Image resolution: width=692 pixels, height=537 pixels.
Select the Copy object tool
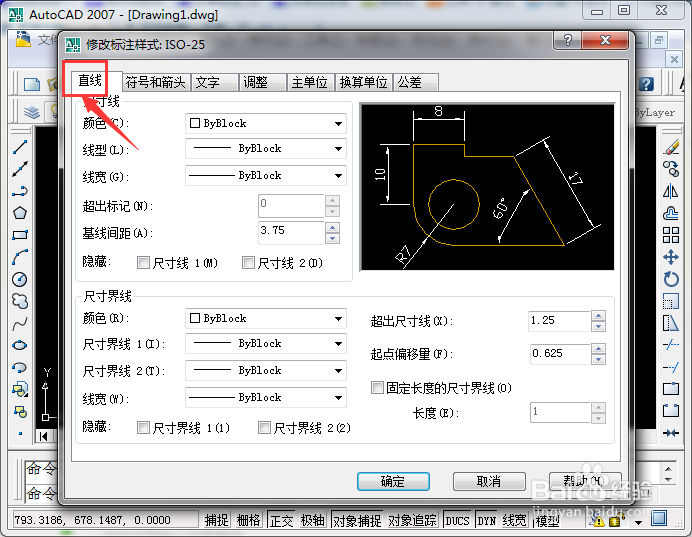click(x=671, y=169)
